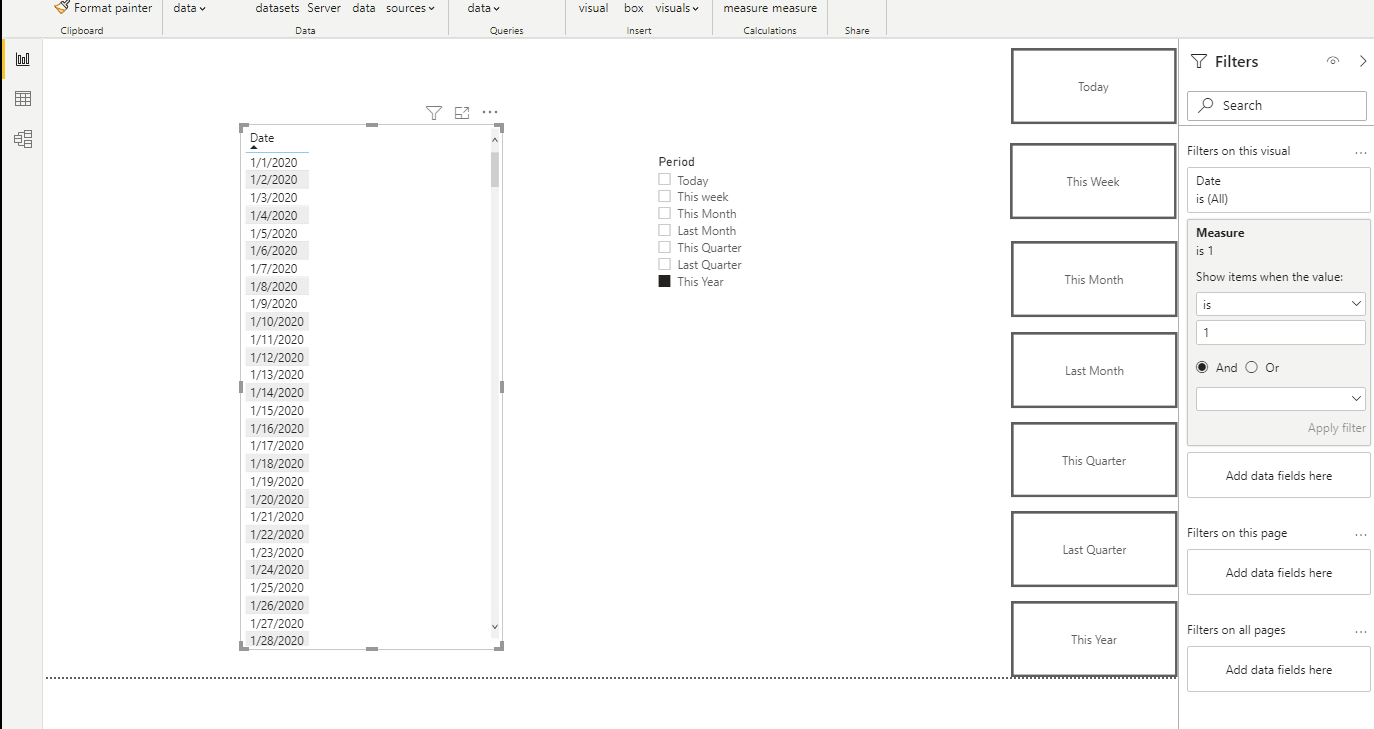Click the Date table scrollbar down arrow
Viewport: 1374px width, 729px height.
495,627
